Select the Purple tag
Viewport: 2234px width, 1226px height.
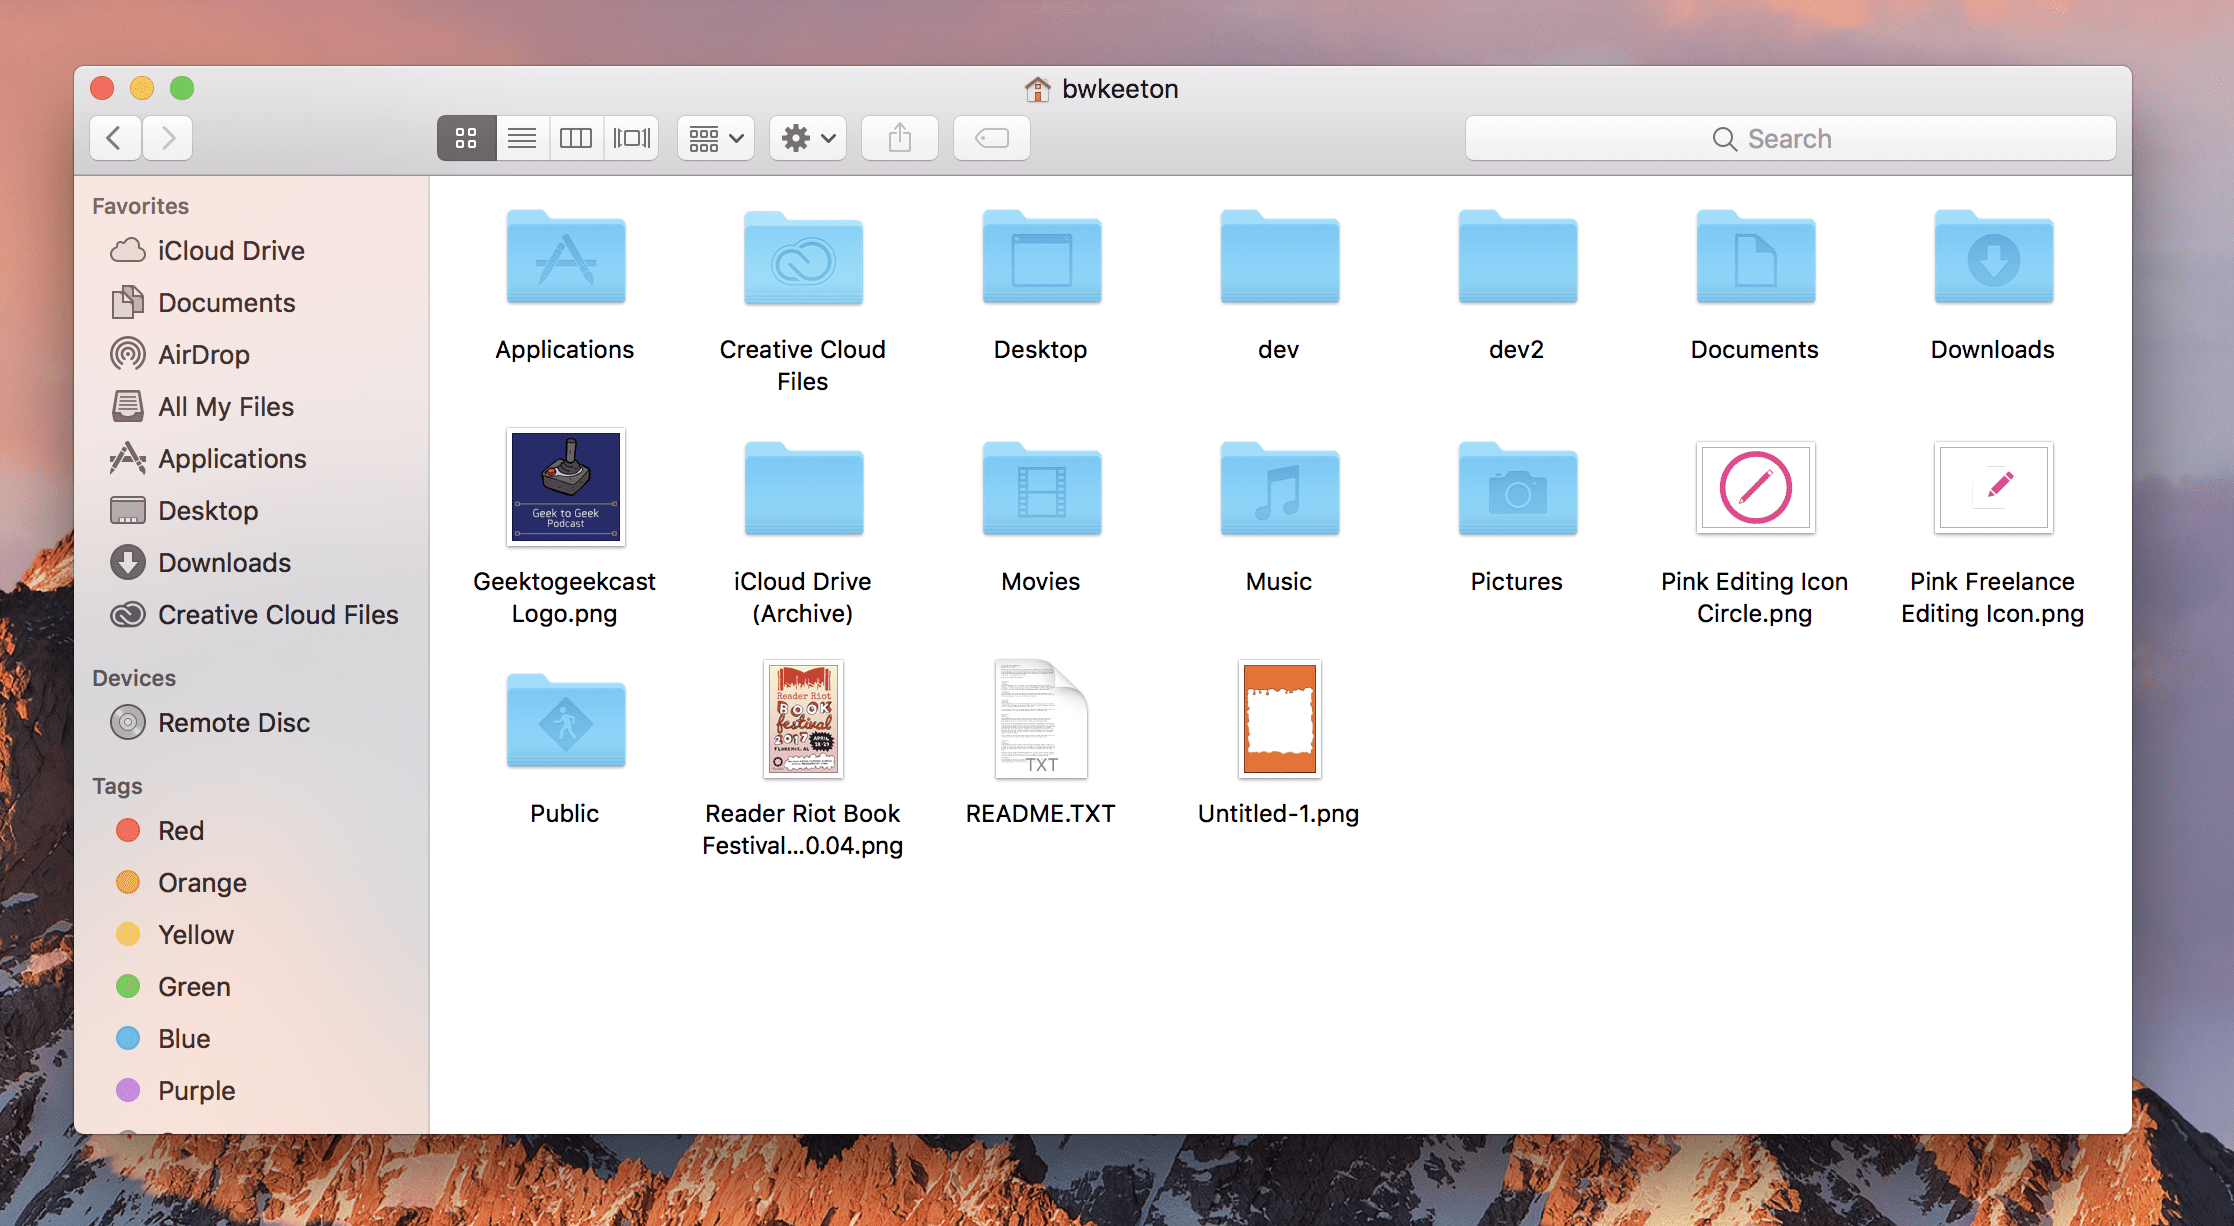(x=196, y=1091)
